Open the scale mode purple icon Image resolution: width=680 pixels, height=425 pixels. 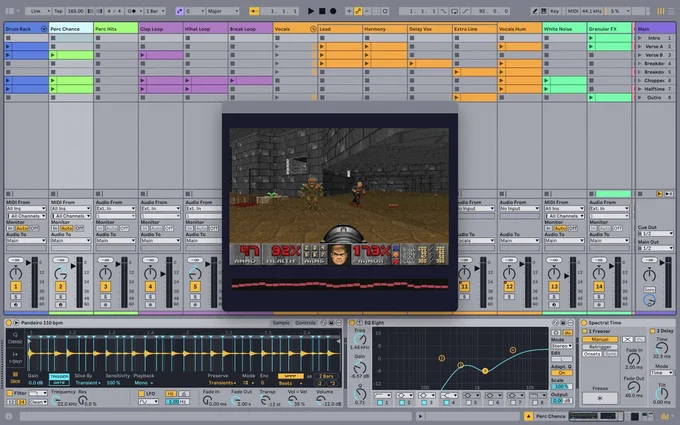180,11
